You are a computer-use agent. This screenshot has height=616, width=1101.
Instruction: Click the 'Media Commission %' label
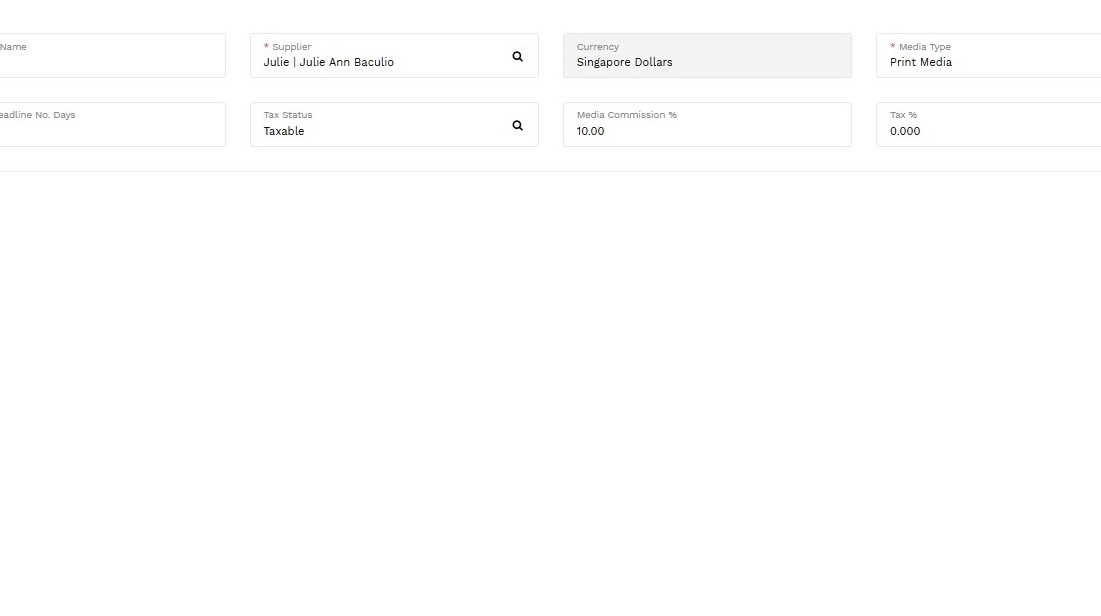[627, 115]
